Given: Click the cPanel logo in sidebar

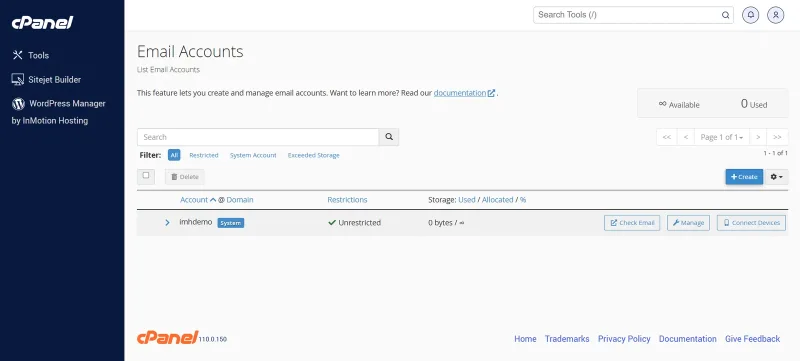Looking at the screenshot, I should coord(42,22).
